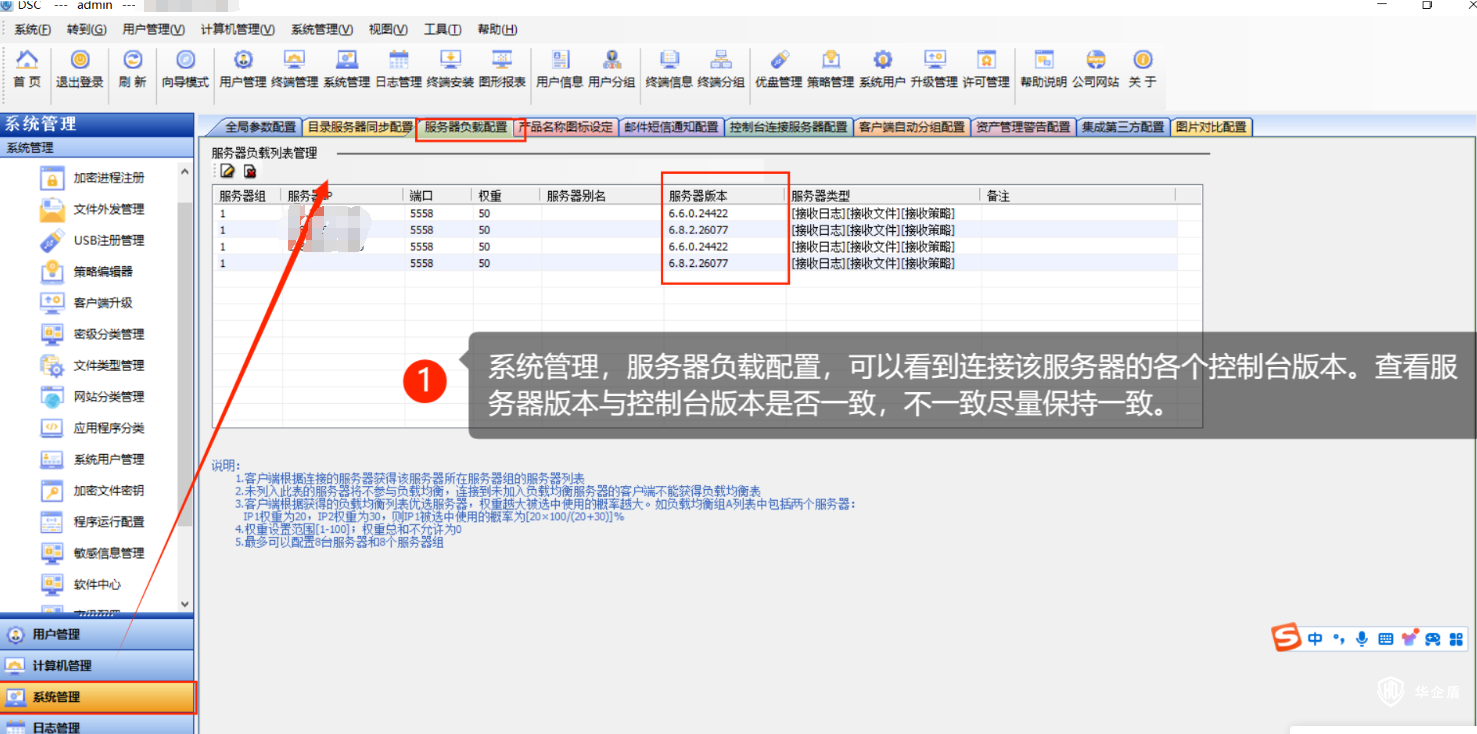
Task: Select 策略编辑器 in the sidebar list
Action: point(103,271)
